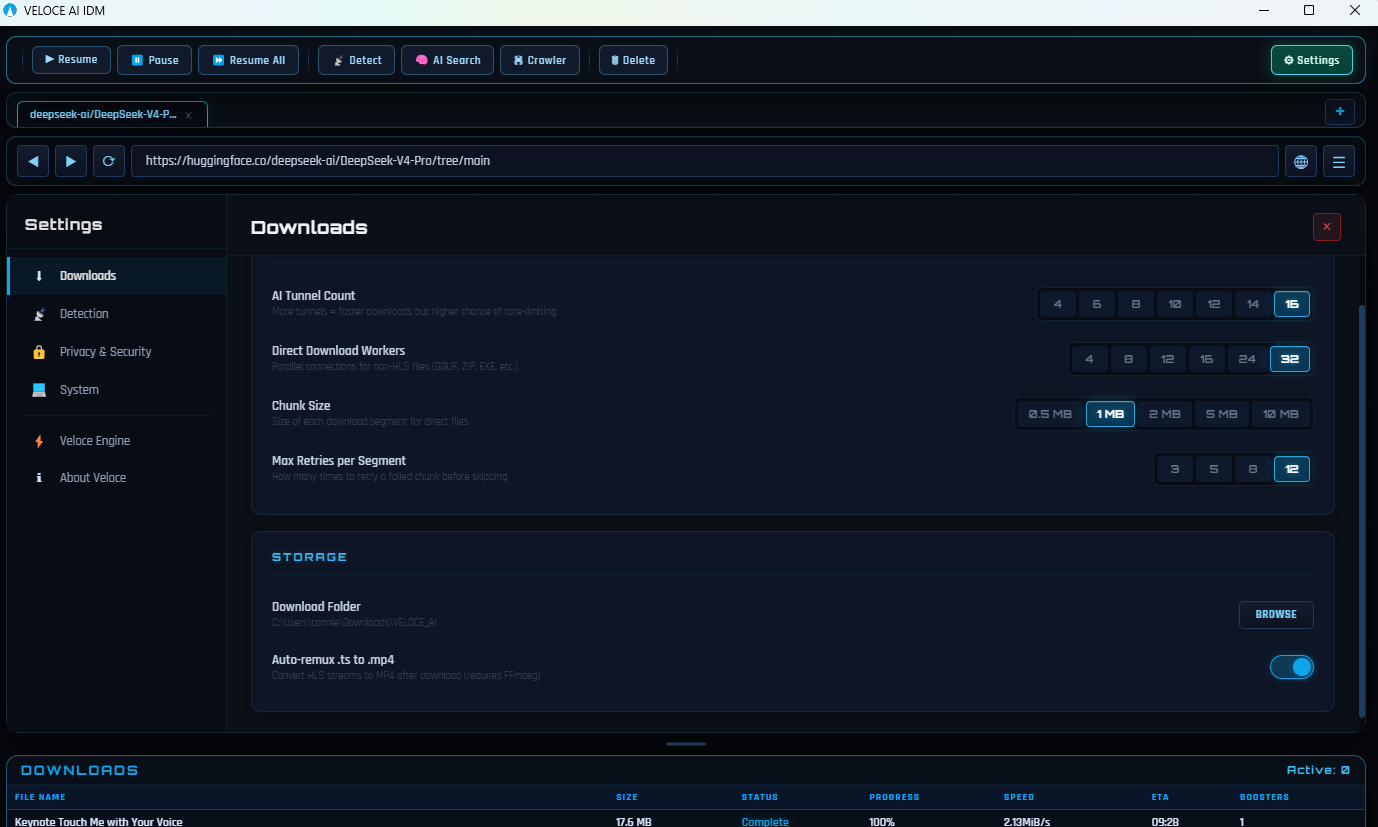Viewport: 1378px width, 827px height.
Task: Close the DeepSeek-V4-Pro browser tab
Action: (189, 115)
